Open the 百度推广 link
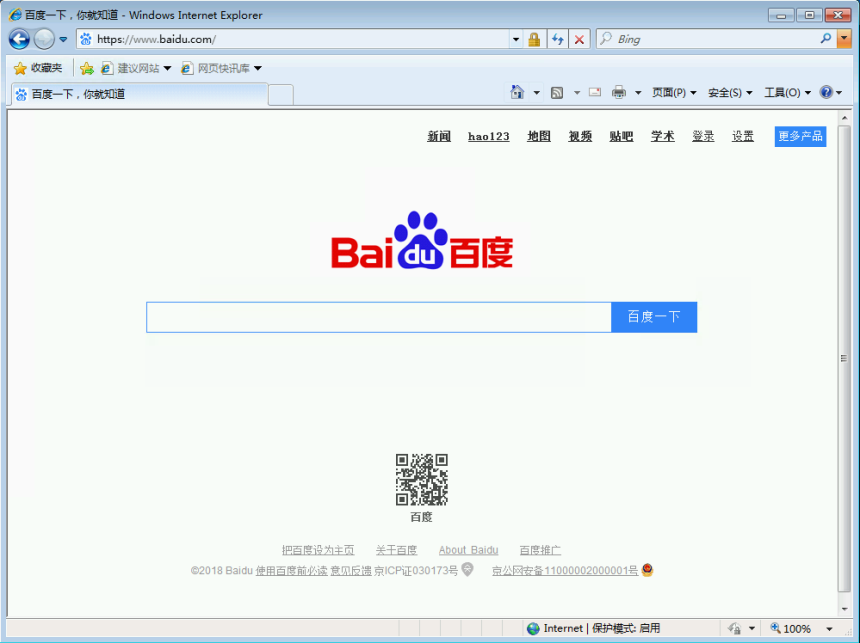Screen dimensions: 860x643 tap(540, 550)
